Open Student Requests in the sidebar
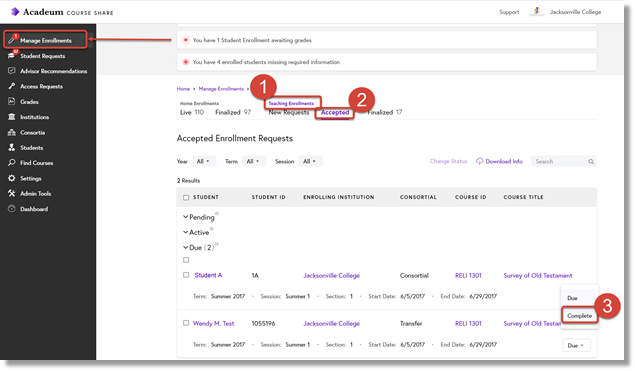The width and height of the screenshot is (635, 371). coord(43,56)
